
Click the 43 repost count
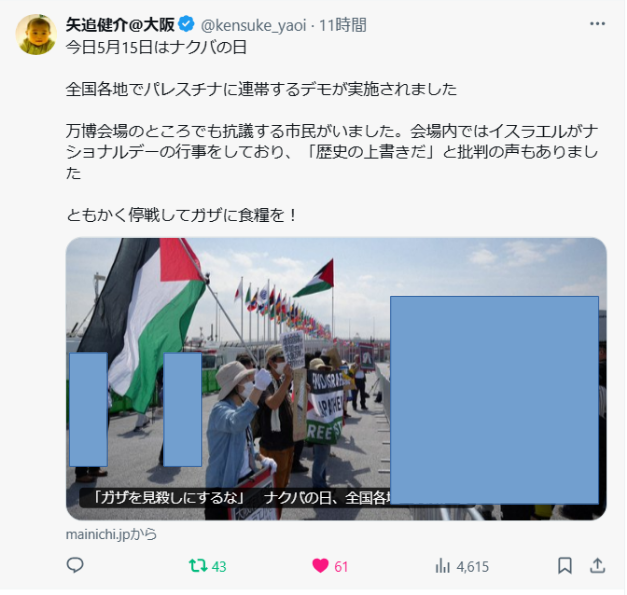219,567
